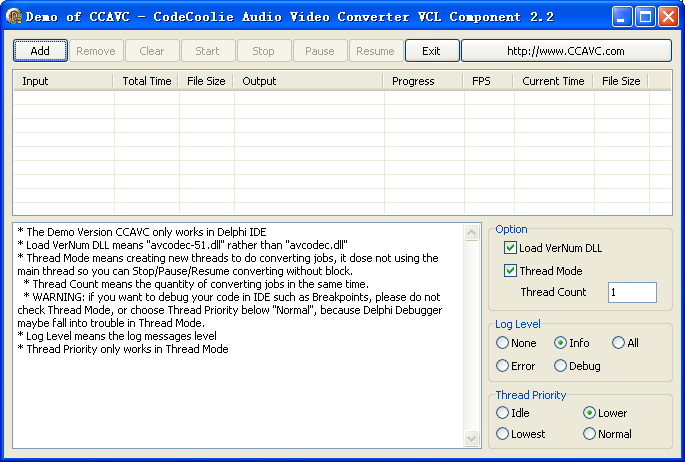Click the scroll down arrow in notes box
Screen dimensions: 685x462
tap(471, 438)
